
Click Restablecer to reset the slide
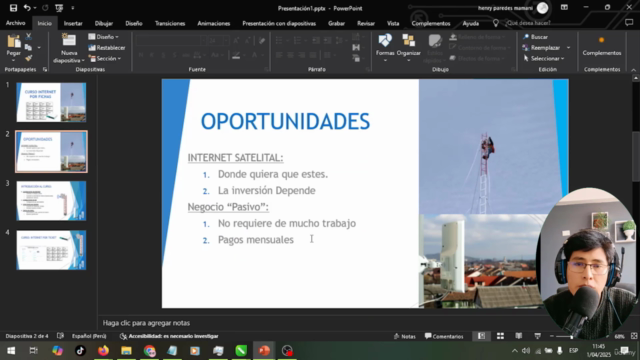point(107,48)
